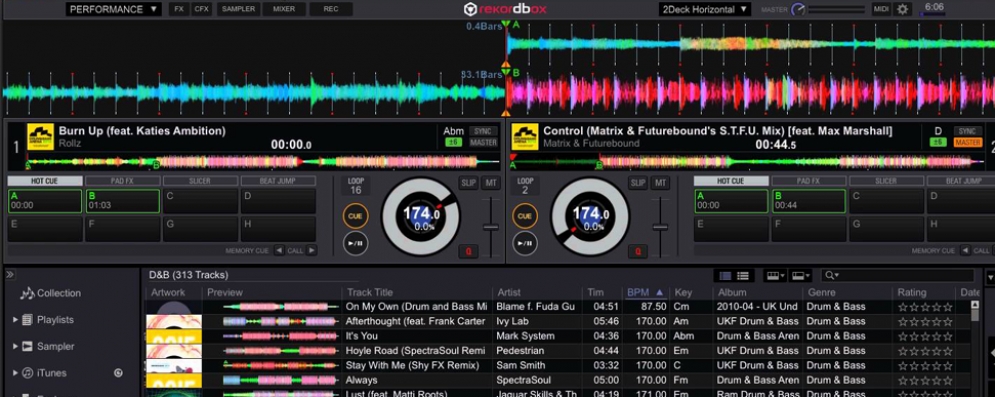Viewport: 995px width, 397px height.
Task: Trigger deck 2 hot cue B 00:44
Action: coord(808,201)
